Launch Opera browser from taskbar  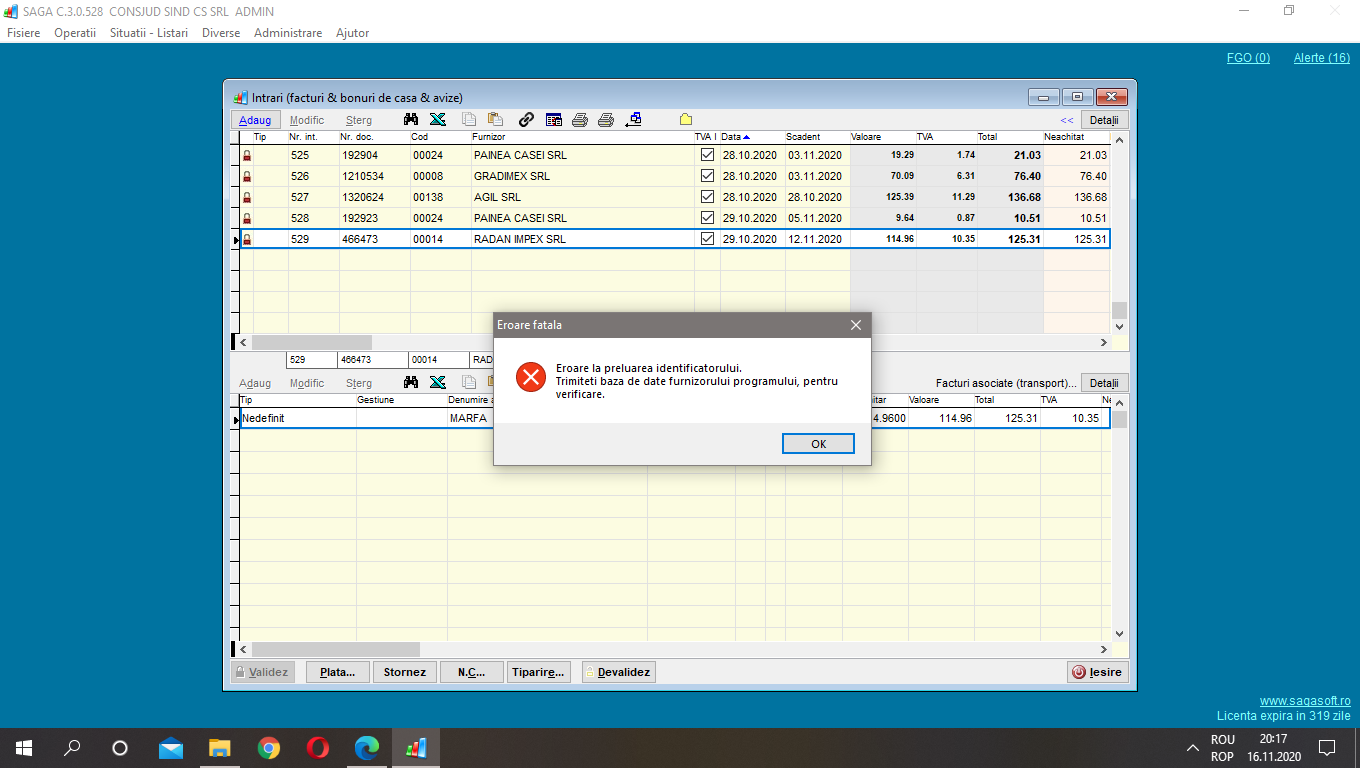pyautogui.click(x=318, y=747)
